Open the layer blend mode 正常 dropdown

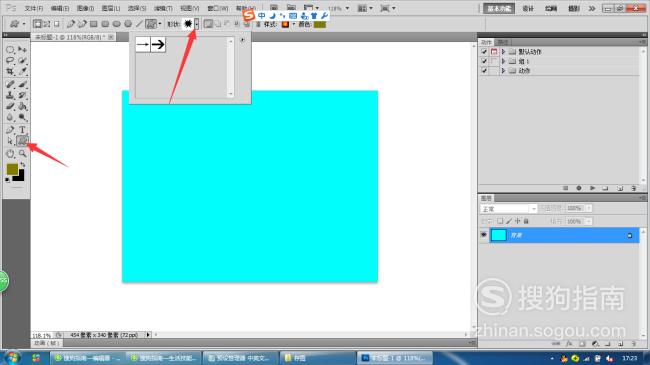tap(509, 209)
